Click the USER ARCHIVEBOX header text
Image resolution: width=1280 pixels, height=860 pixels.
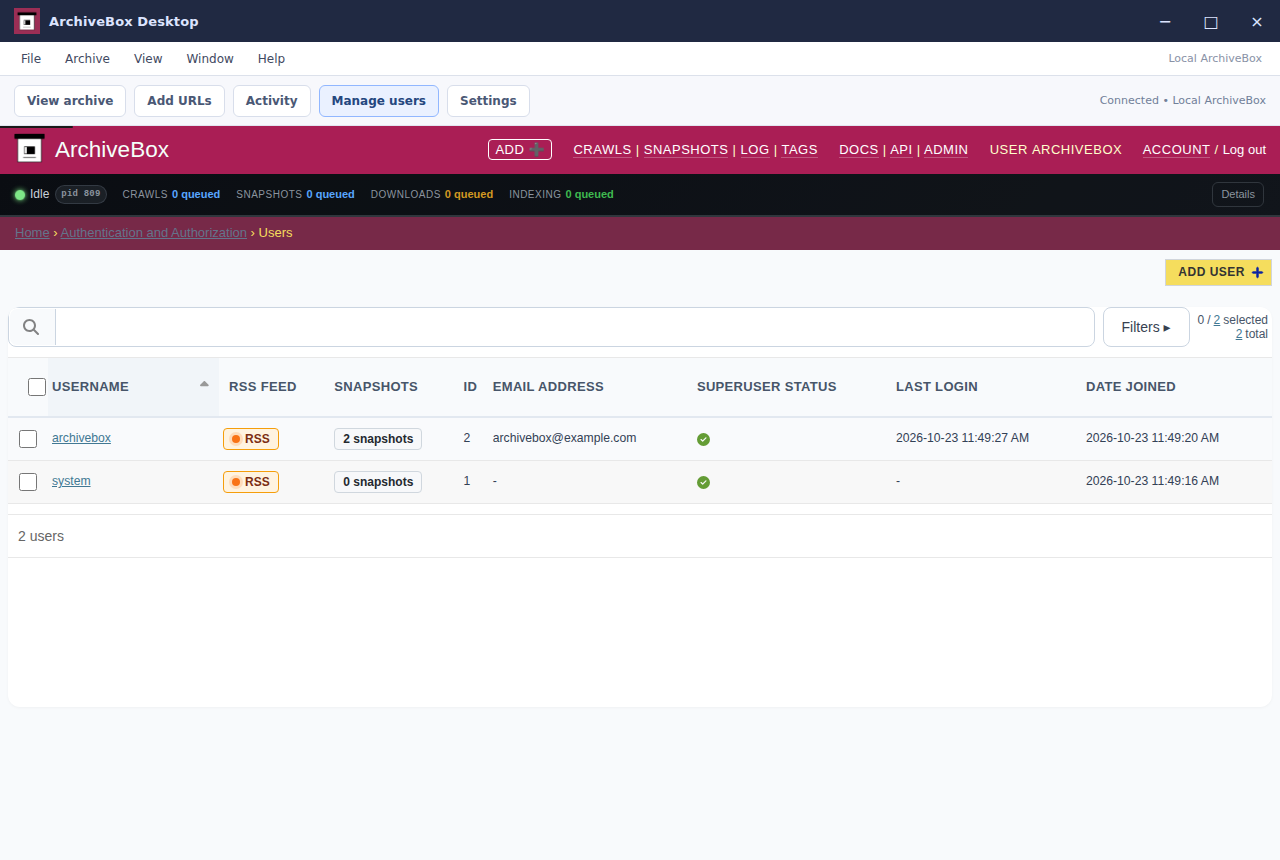coord(1056,150)
